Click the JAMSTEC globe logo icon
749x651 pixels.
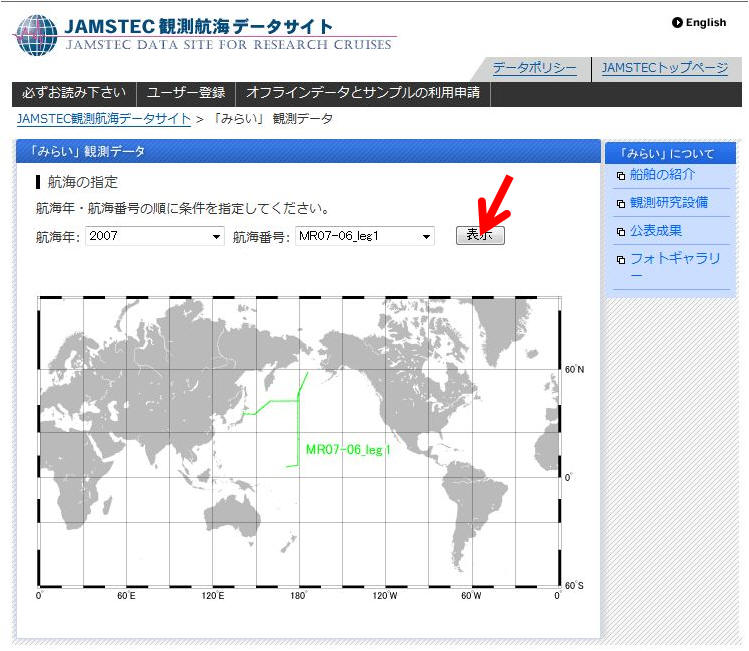point(38,34)
